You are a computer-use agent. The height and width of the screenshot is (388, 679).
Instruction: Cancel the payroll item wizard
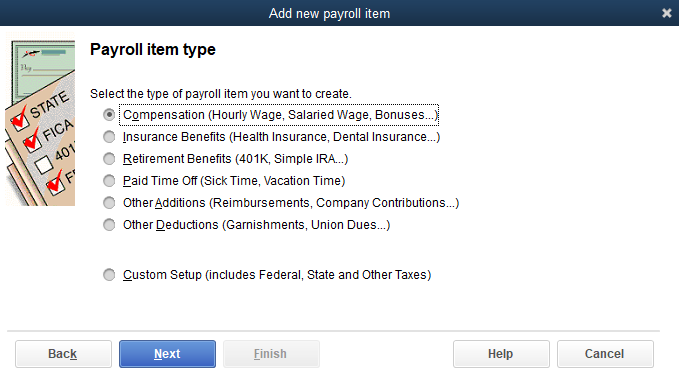pyautogui.click(x=605, y=354)
